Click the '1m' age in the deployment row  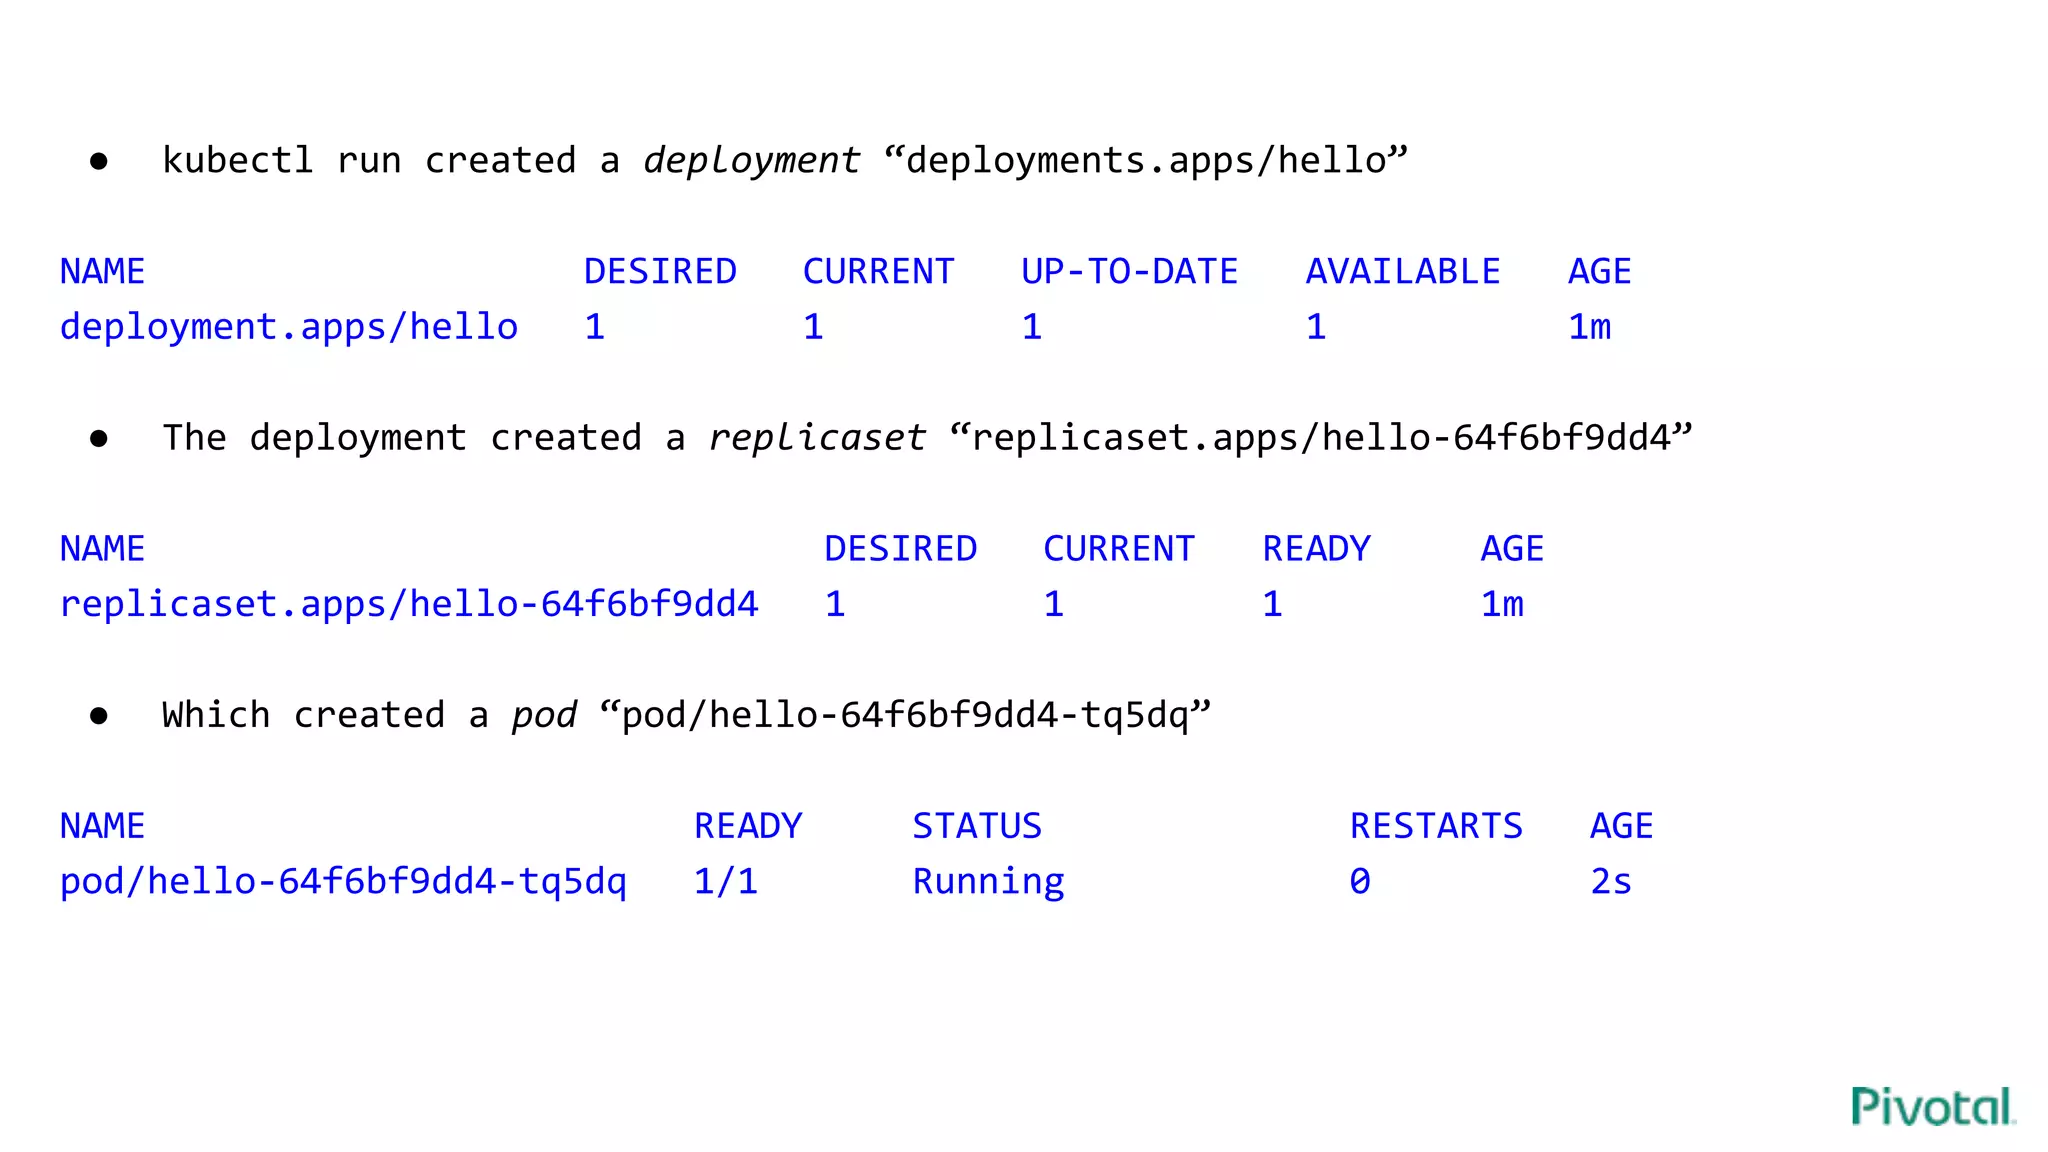point(1589,328)
